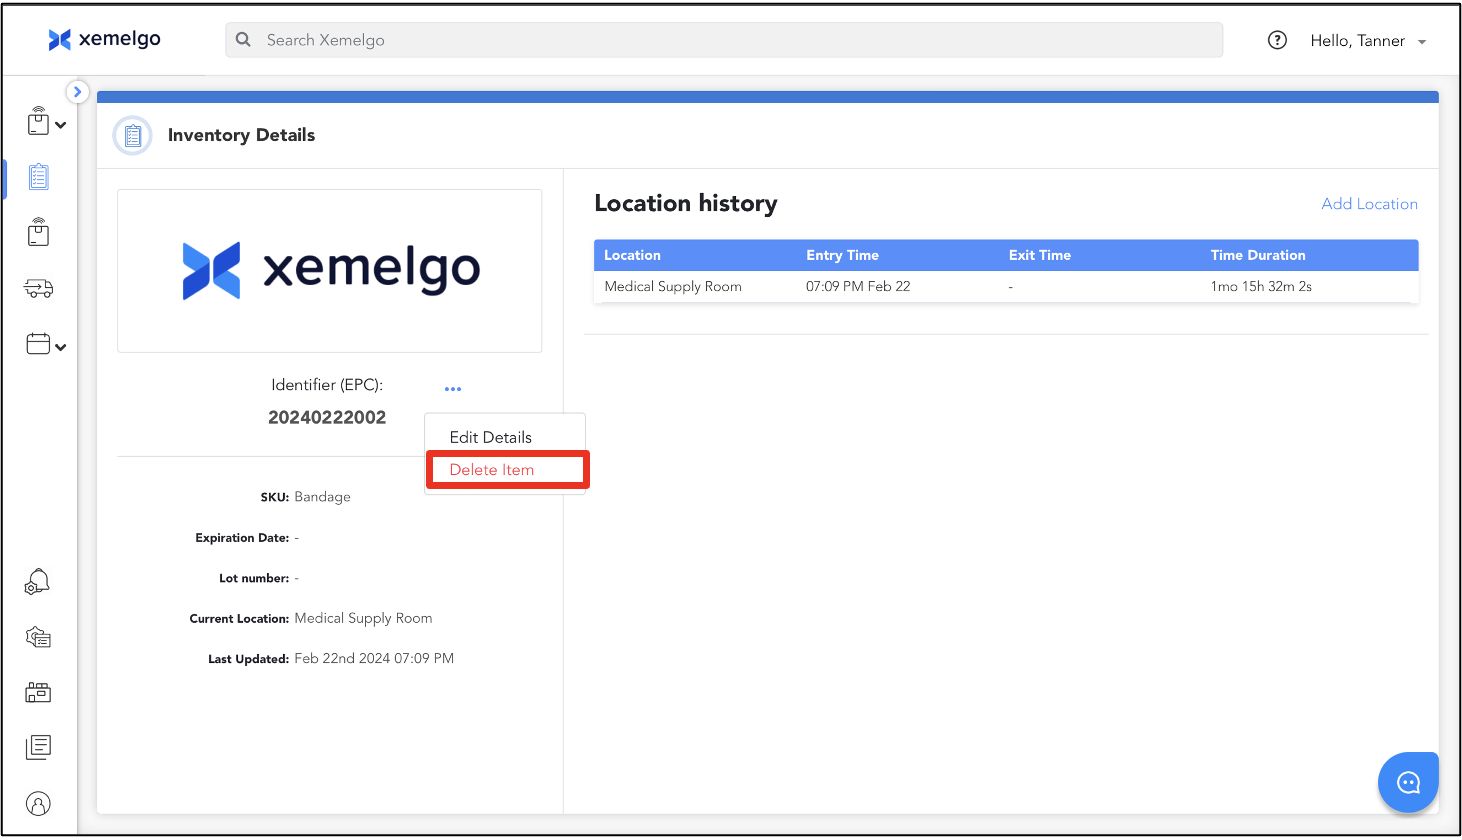Viewport: 1462px width, 840px height.
Task: Open the delivery truck sidebar icon
Action: click(x=39, y=289)
